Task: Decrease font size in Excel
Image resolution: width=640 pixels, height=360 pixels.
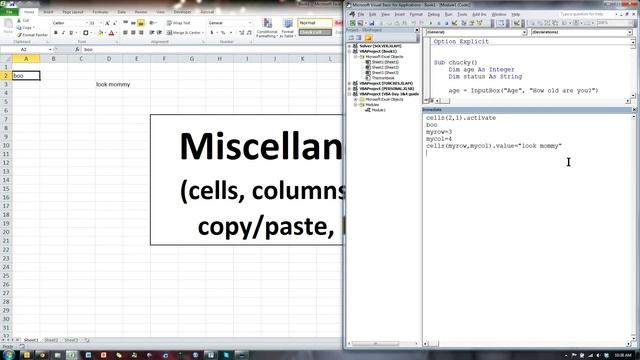Action: [x=115, y=23]
